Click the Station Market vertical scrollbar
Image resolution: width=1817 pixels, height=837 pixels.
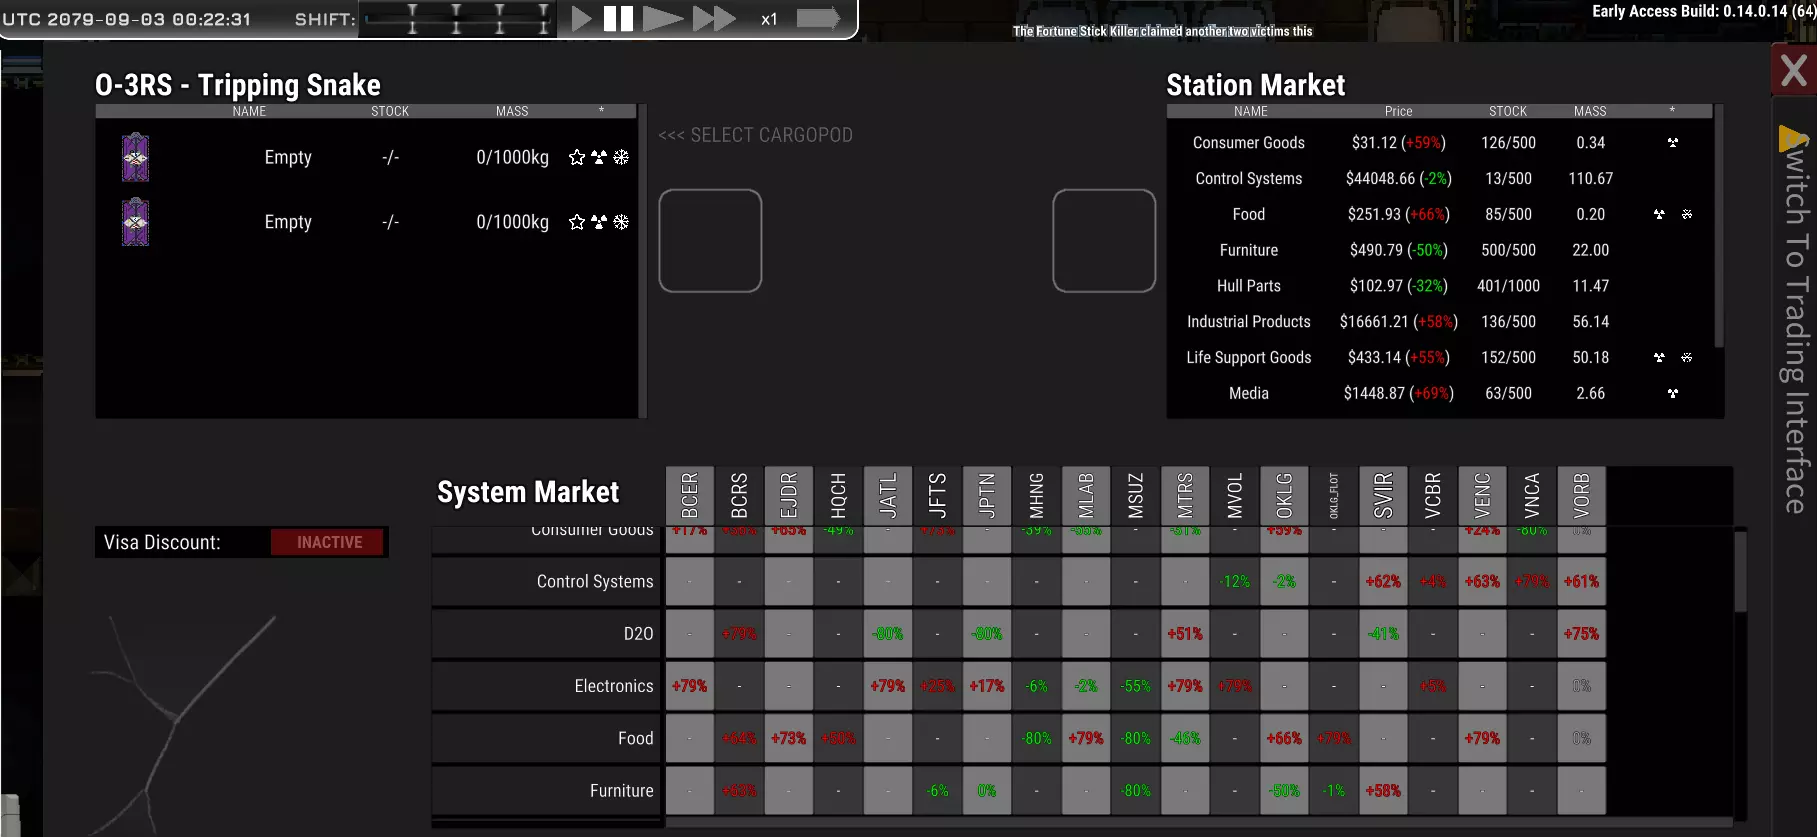coord(1719,225)
